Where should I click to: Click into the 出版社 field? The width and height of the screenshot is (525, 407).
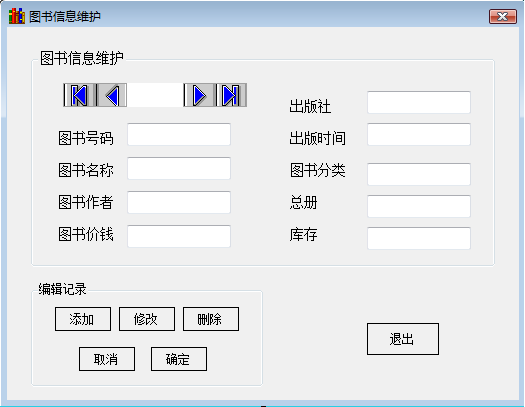pos(419,102)
